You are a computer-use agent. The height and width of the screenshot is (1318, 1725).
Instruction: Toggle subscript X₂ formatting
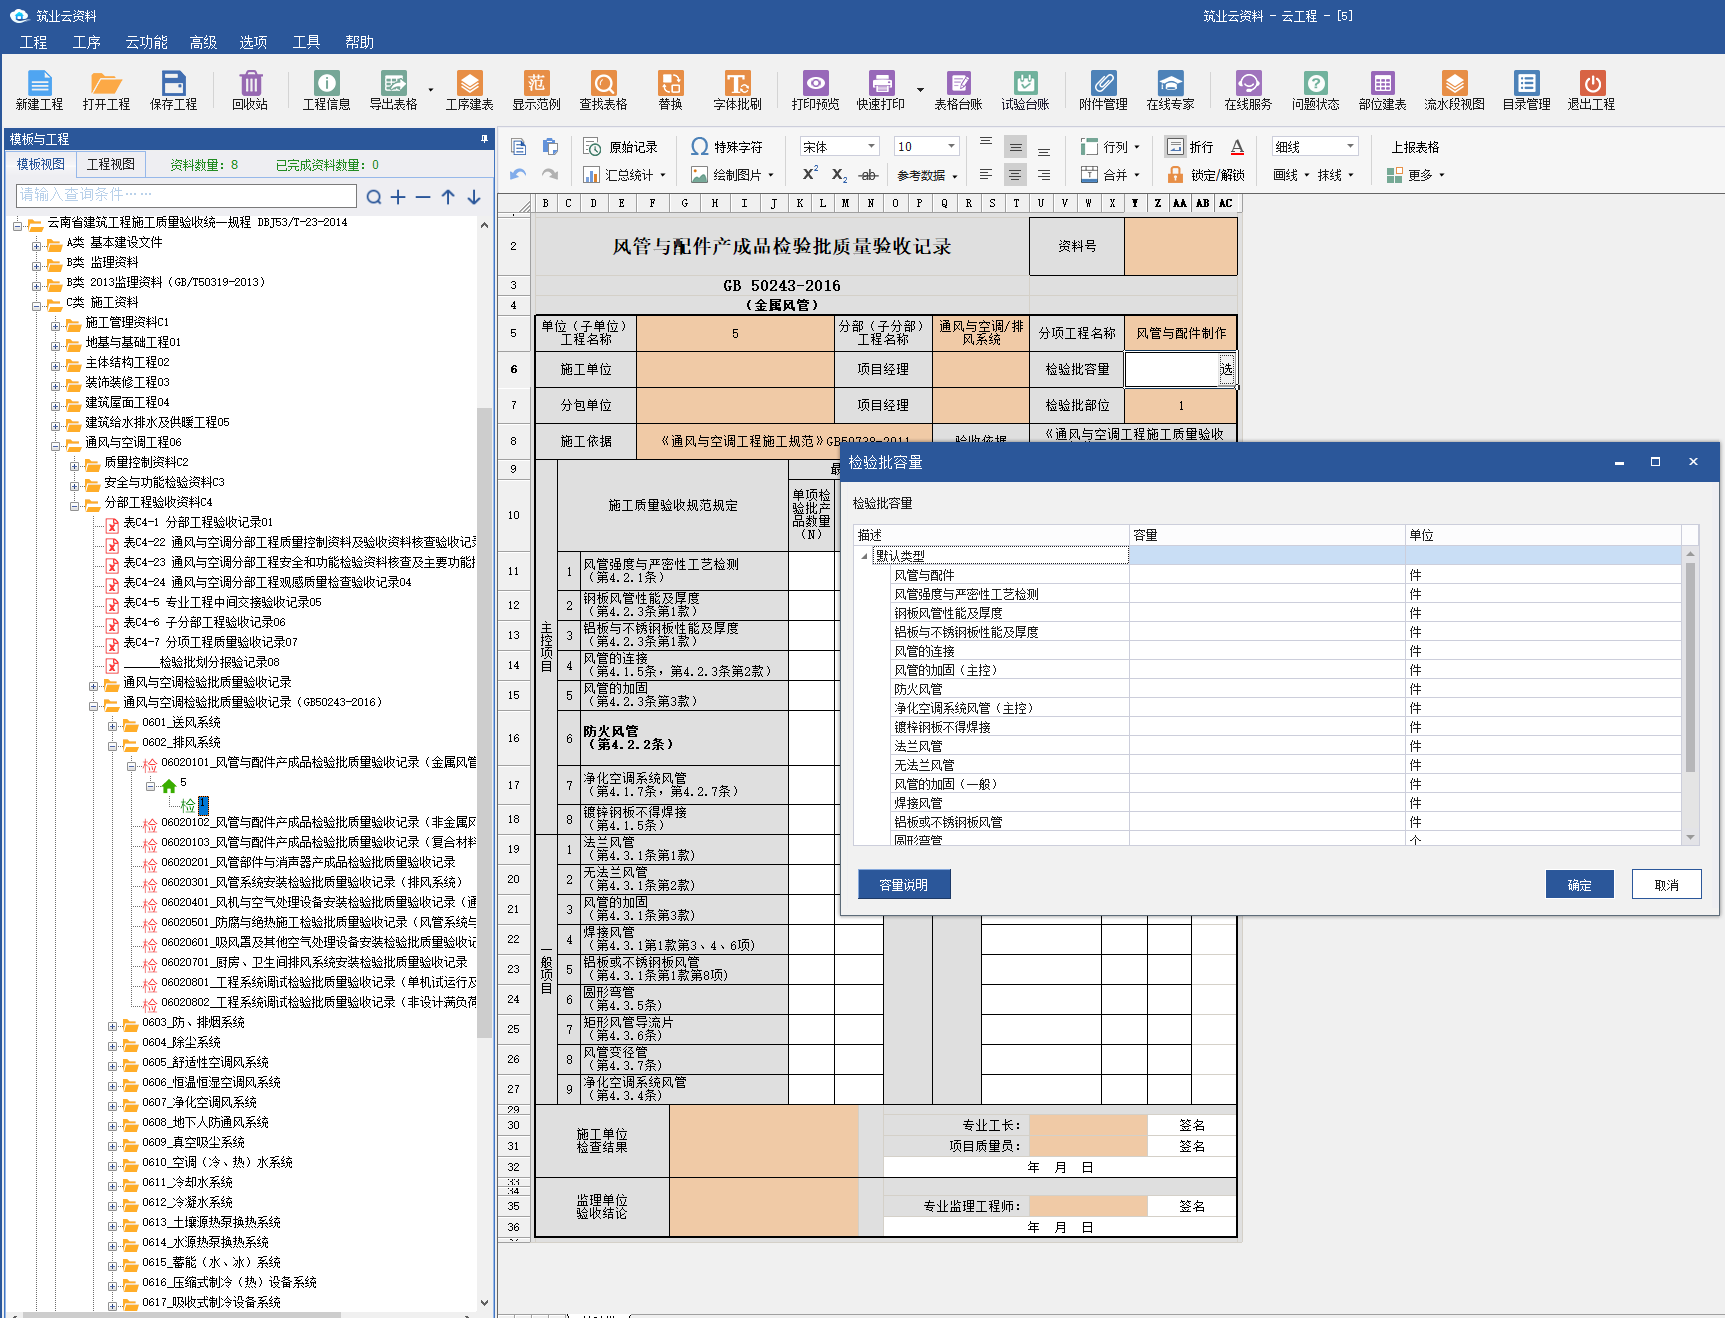[x=840, y=175]
